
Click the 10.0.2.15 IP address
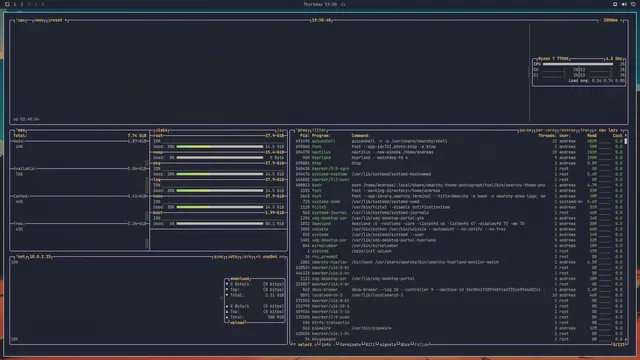tap(40, 257)
